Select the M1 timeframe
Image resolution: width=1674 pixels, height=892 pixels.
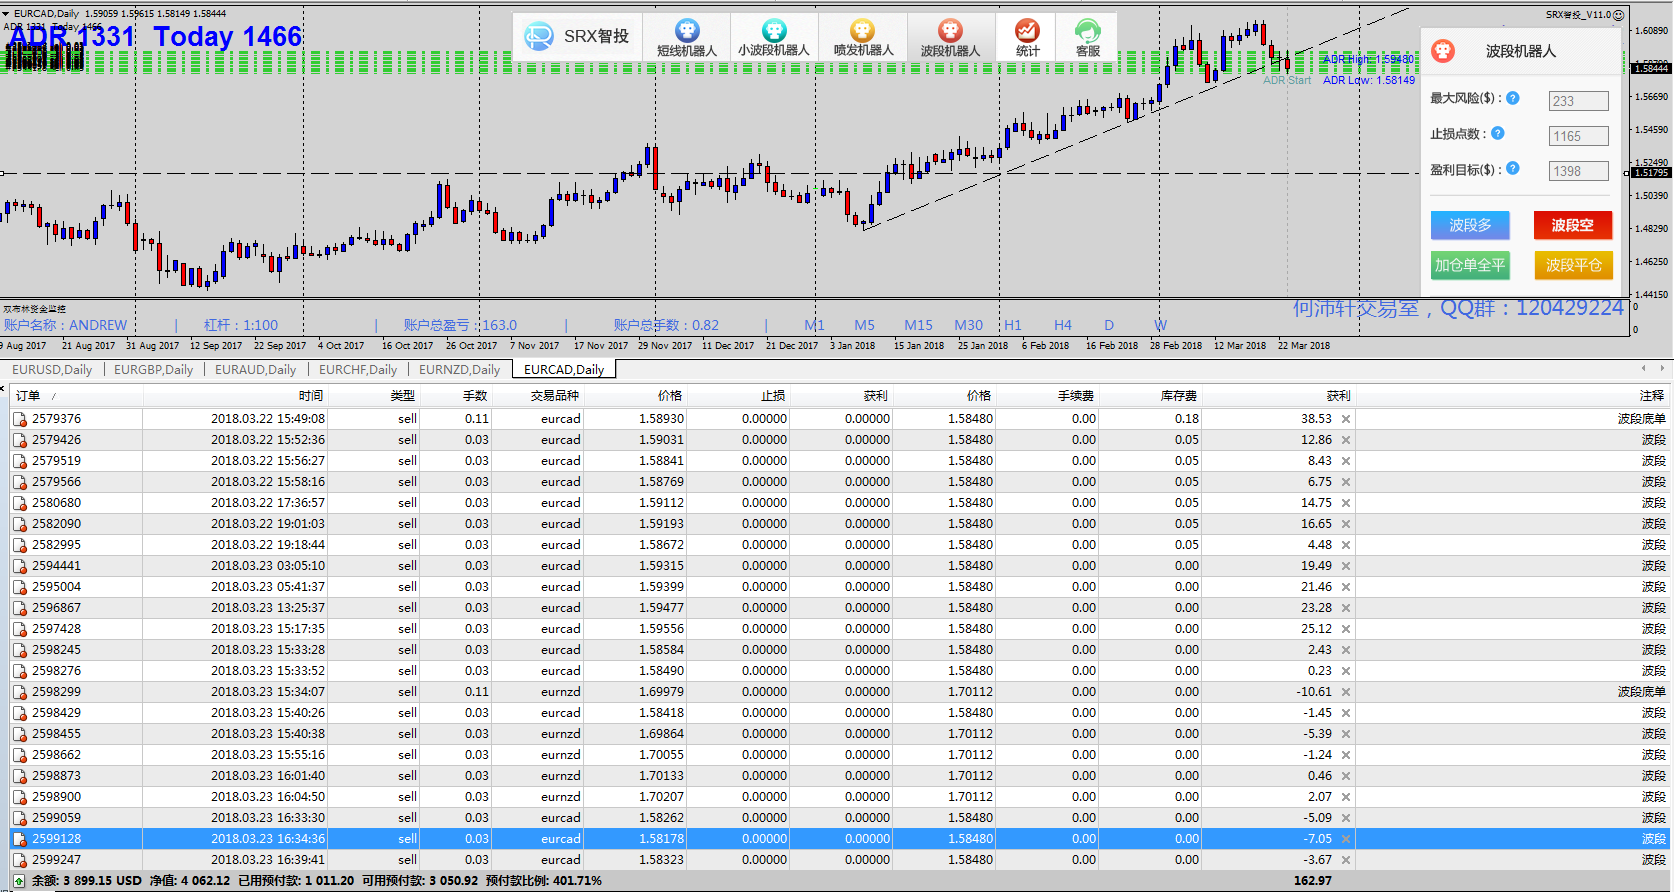click(814, 325)
